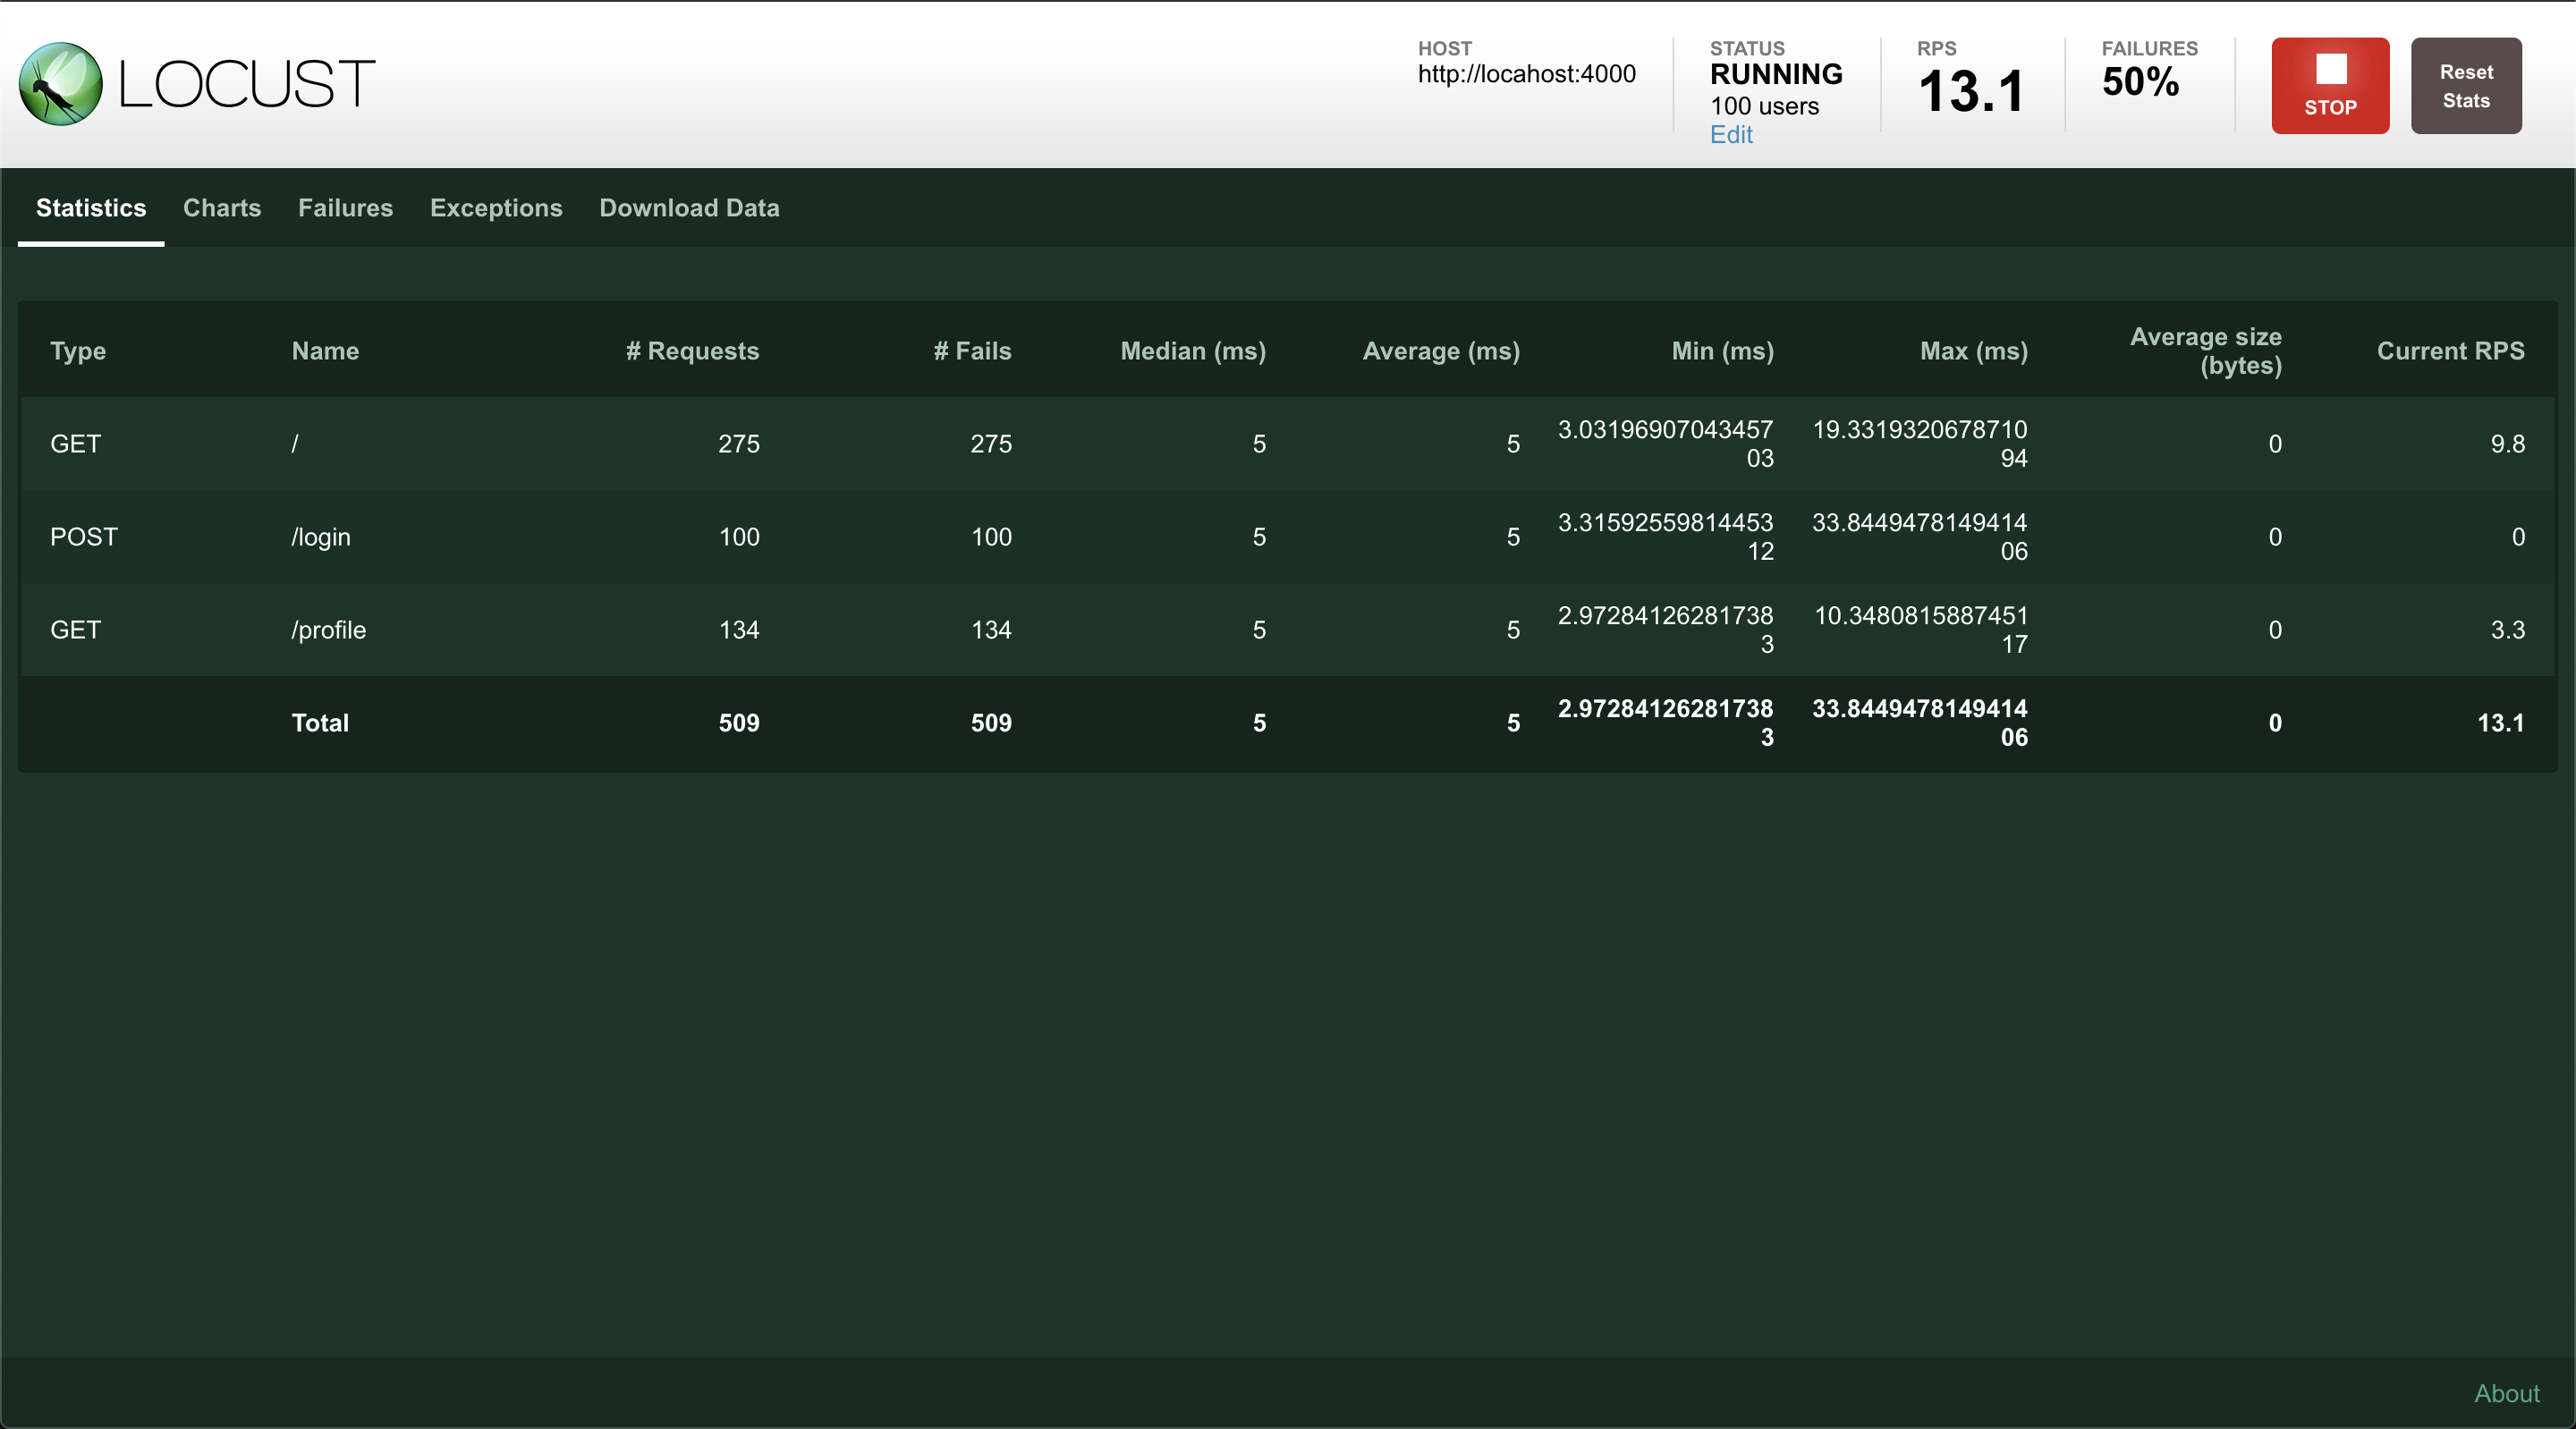Sort by Current RPS column header
2576x1429 pixels.
(x=2450, y=351)
